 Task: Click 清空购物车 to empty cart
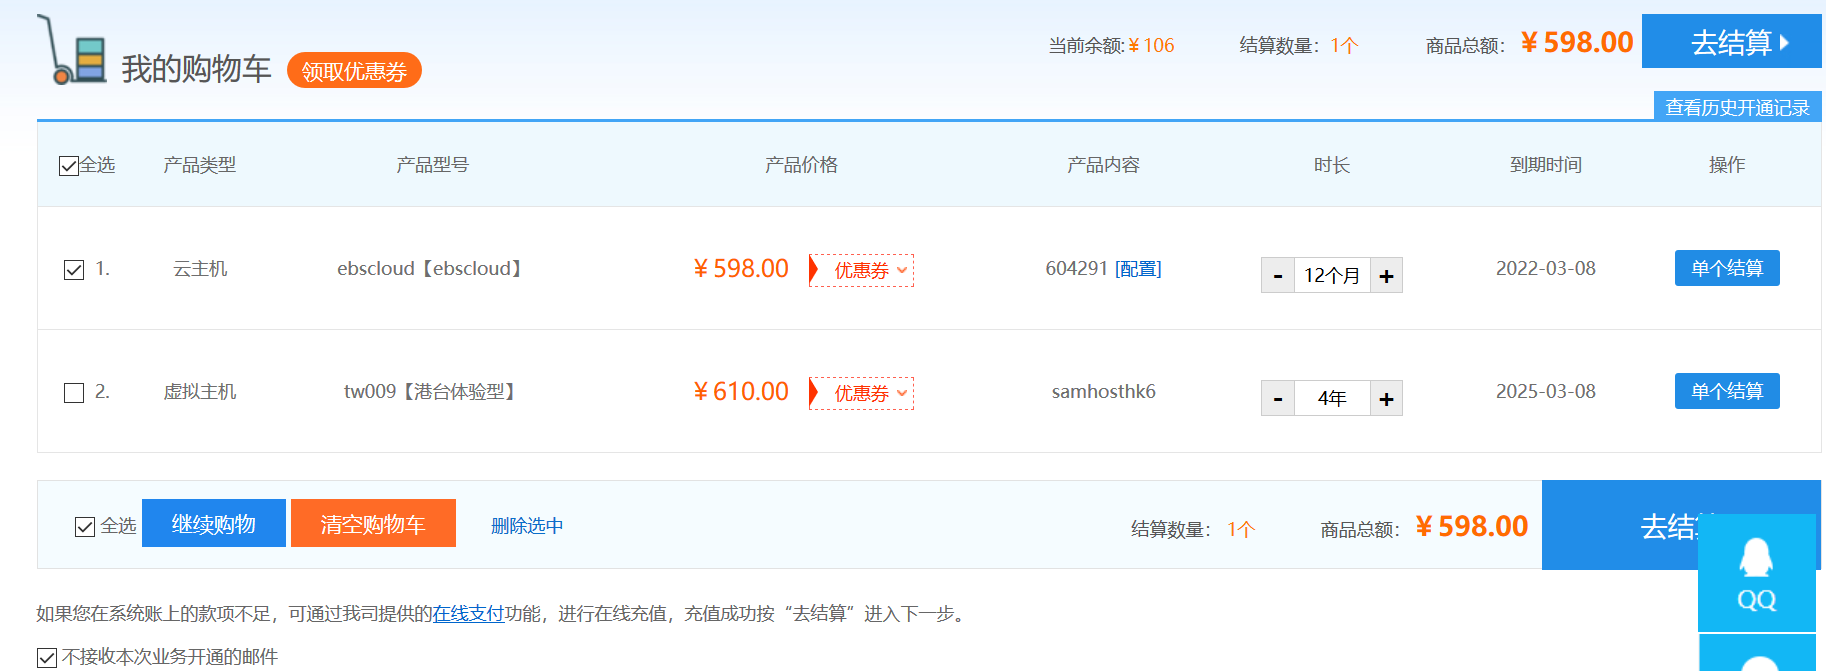click(373, 524)
